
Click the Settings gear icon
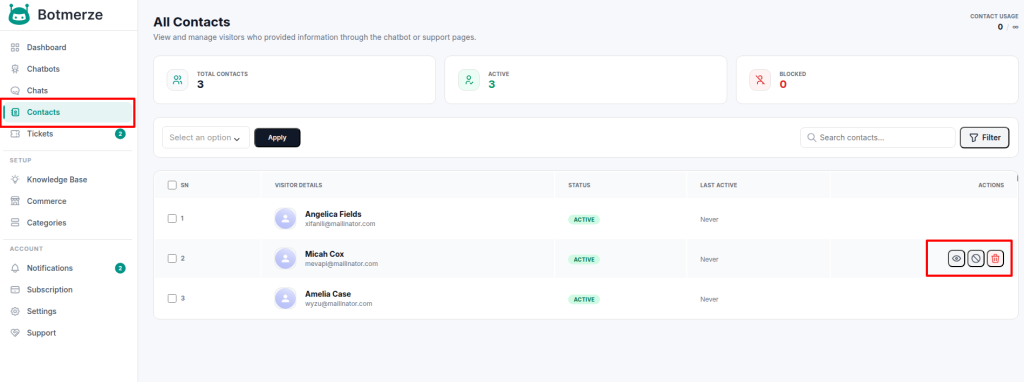tap(16, 311)
